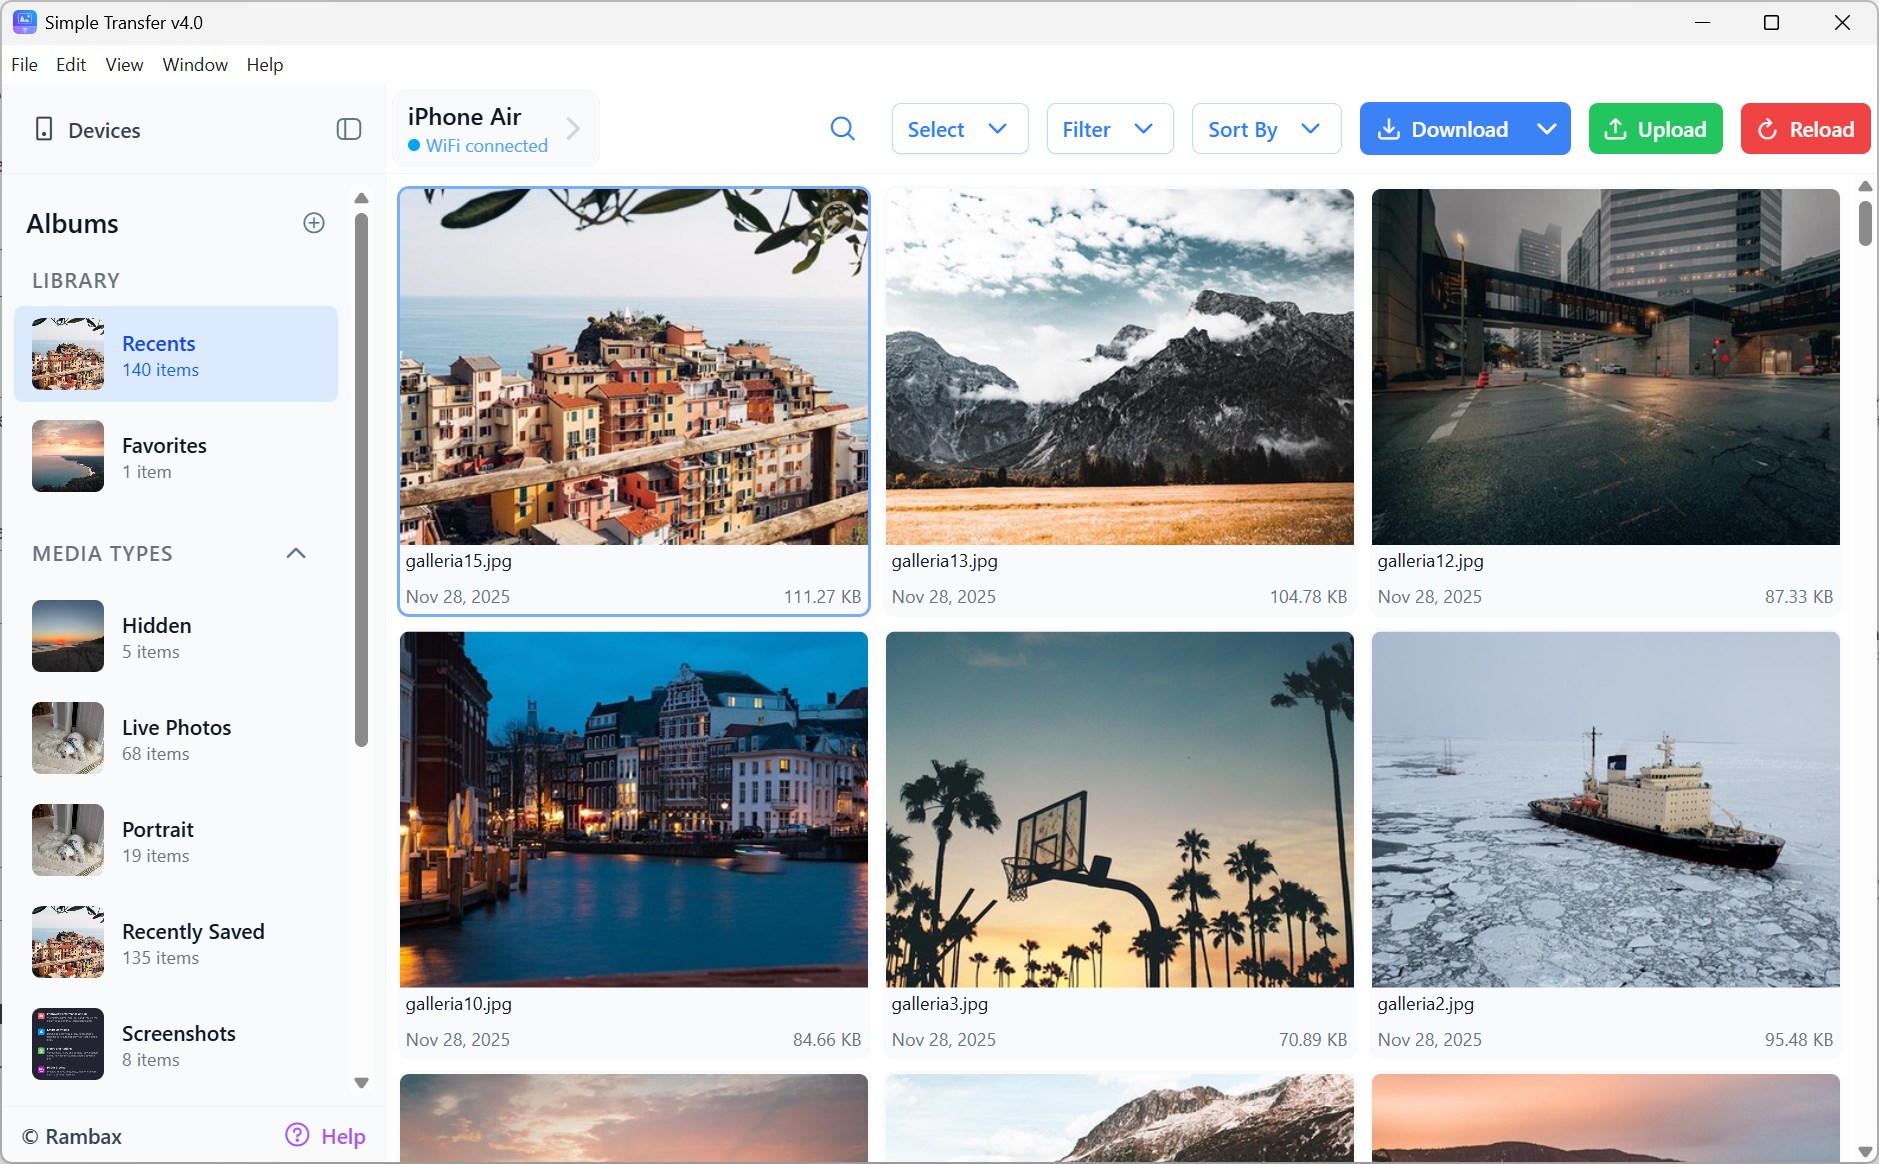Click the WiFi connected status indicator
The image size is (1879, 1164).
[478, 145]
